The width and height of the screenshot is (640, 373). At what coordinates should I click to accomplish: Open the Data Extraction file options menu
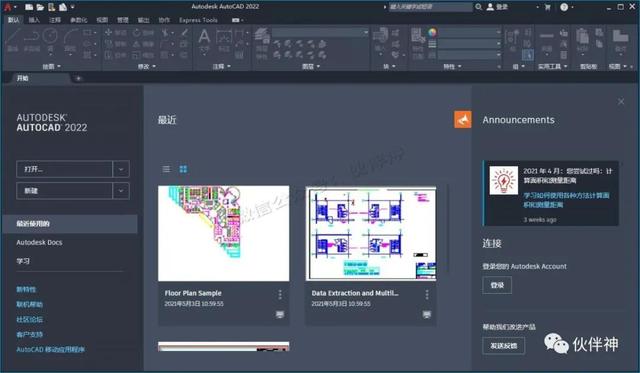coord(427,294)
